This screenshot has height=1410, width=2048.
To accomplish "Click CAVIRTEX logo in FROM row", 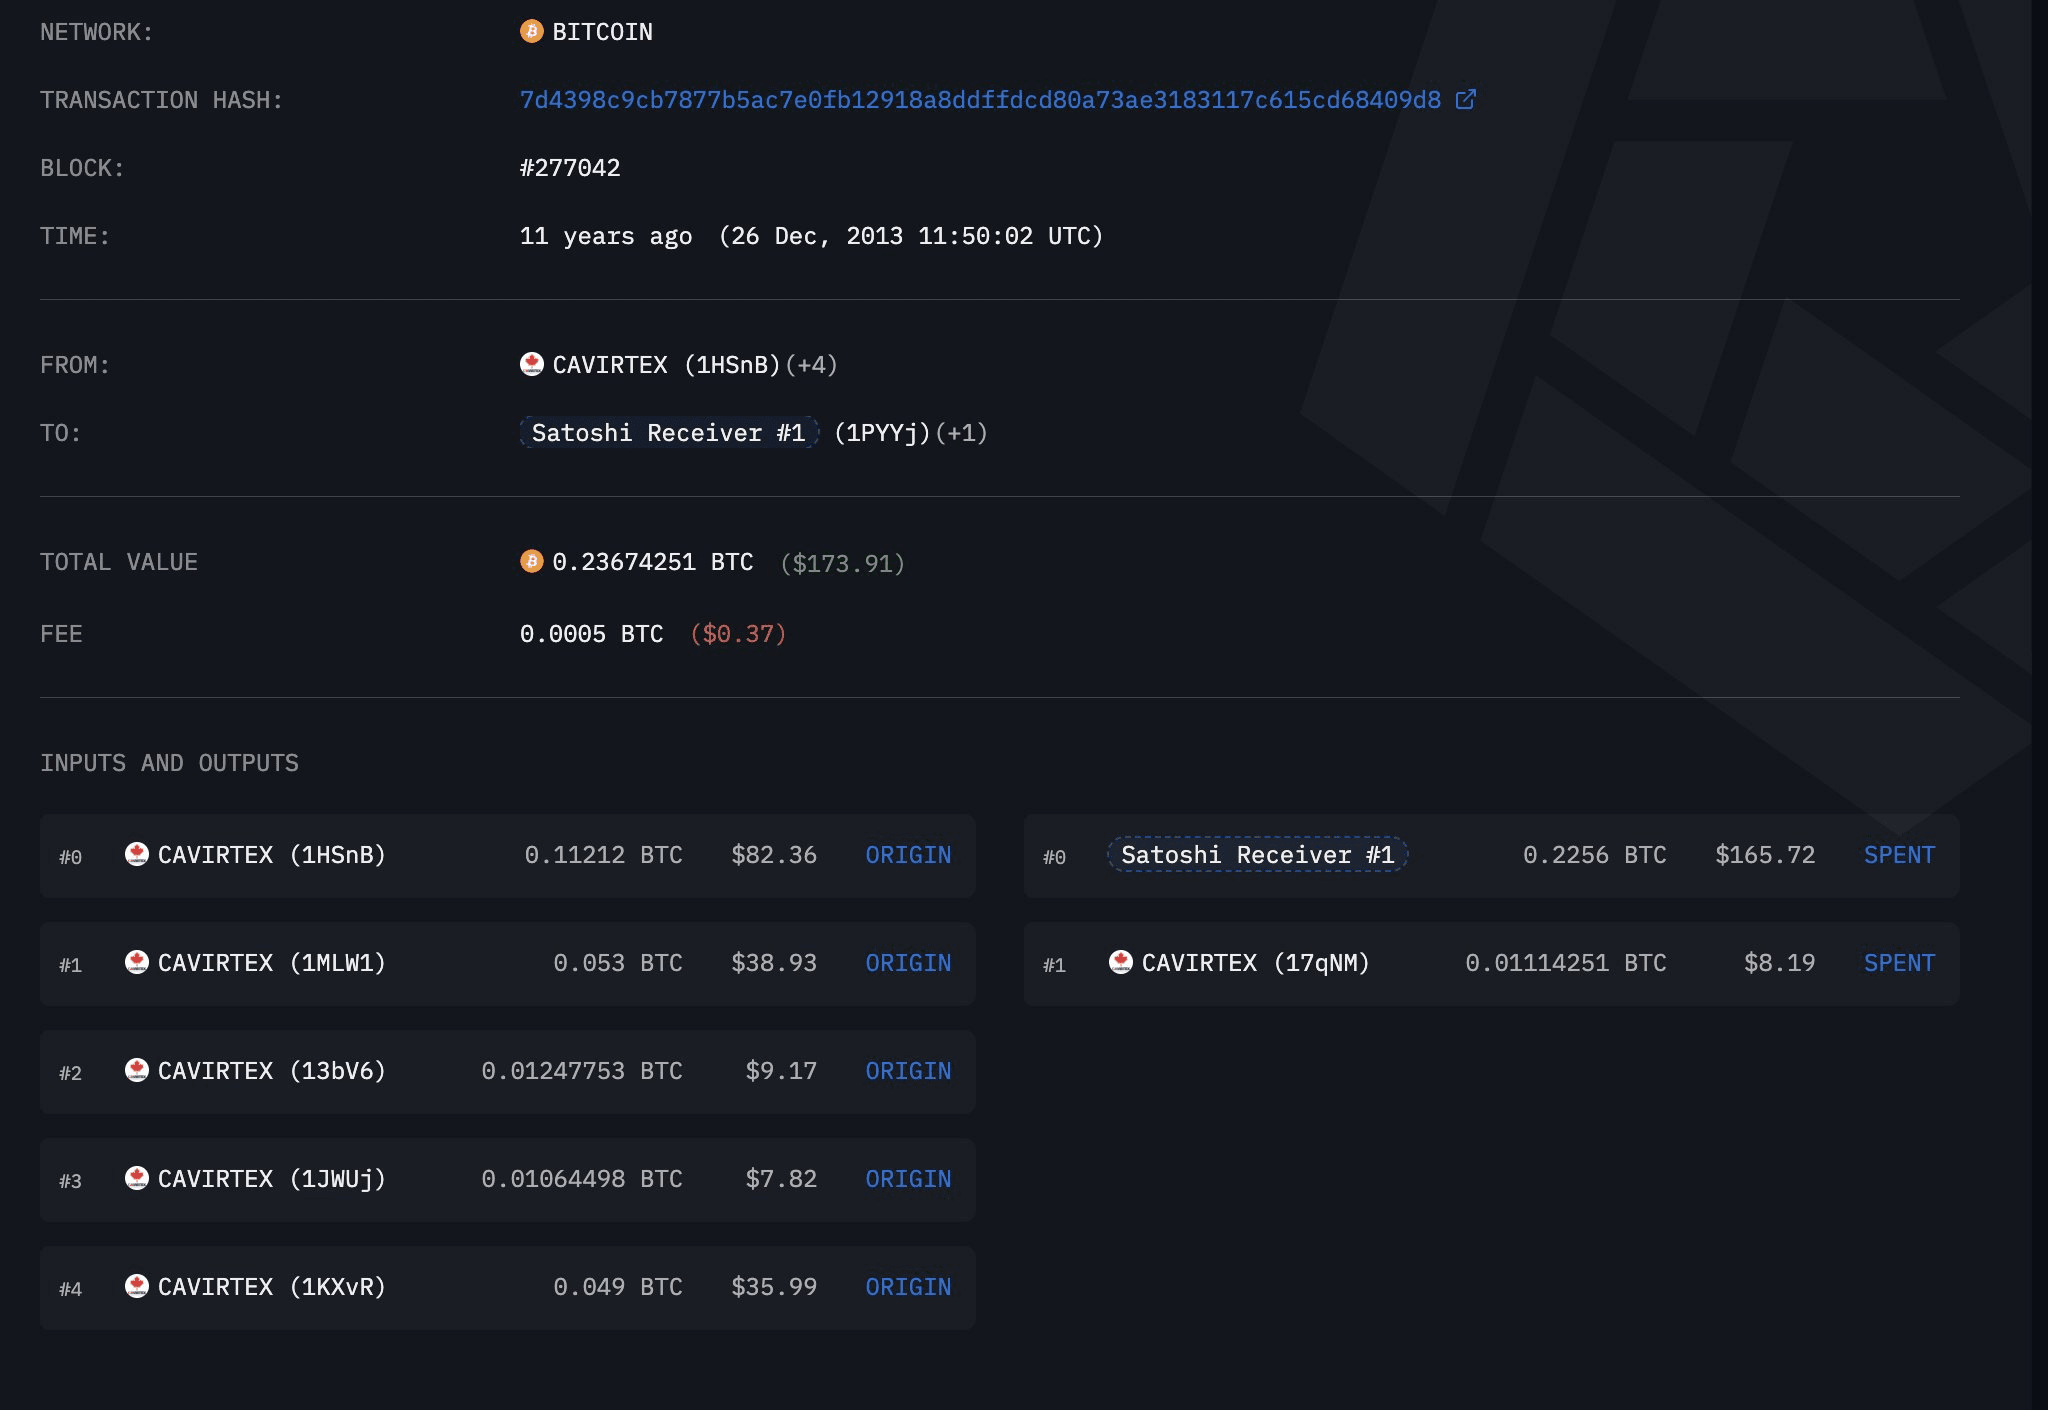I will 531,364.
